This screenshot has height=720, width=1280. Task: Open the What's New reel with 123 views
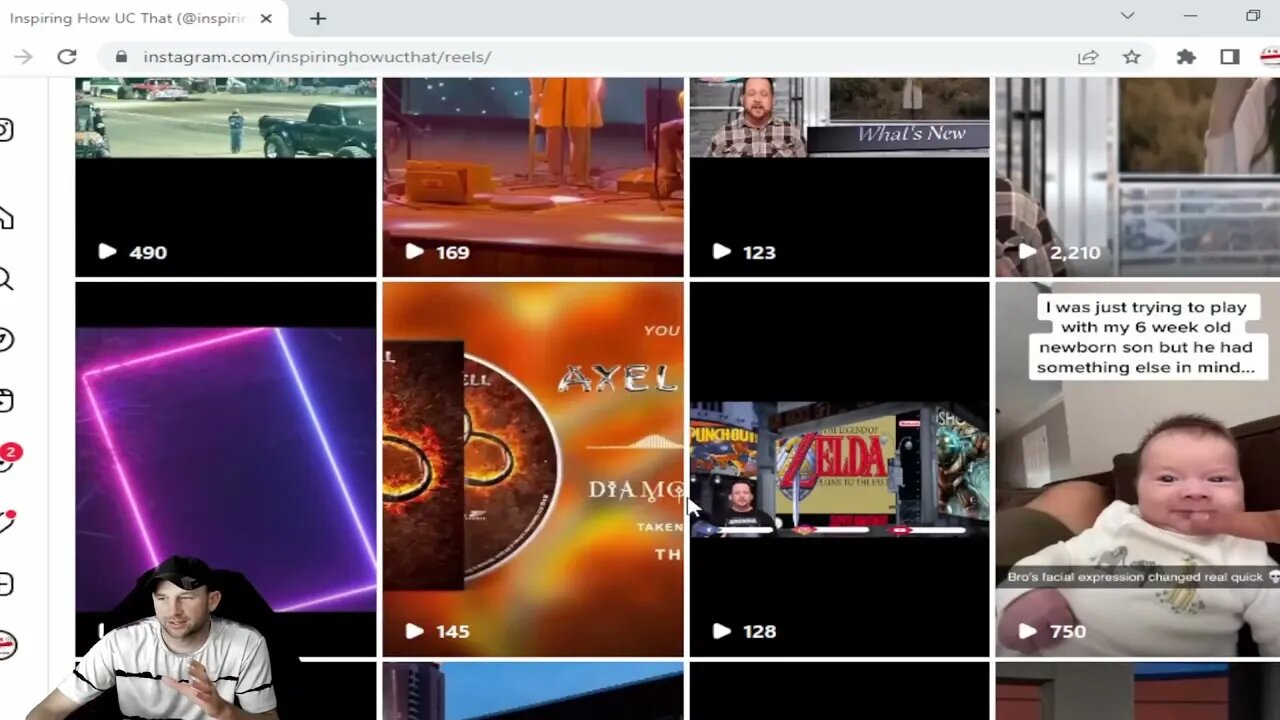coord(839,177)
